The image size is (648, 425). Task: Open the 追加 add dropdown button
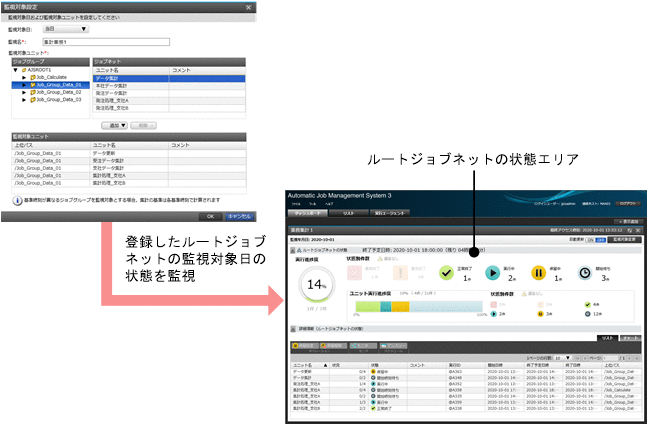click(x=115, y=125)
